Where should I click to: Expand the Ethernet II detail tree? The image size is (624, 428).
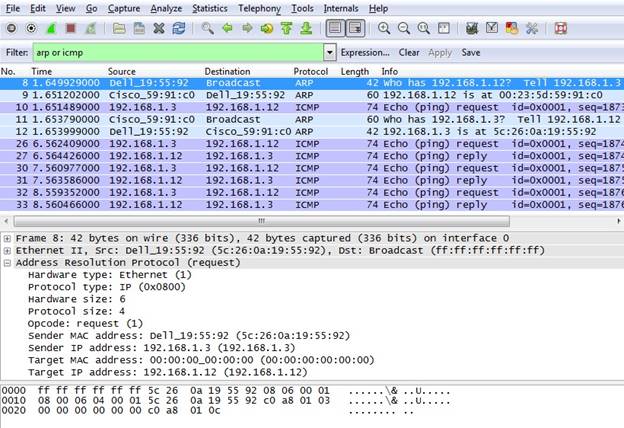(x=7, y=251)
